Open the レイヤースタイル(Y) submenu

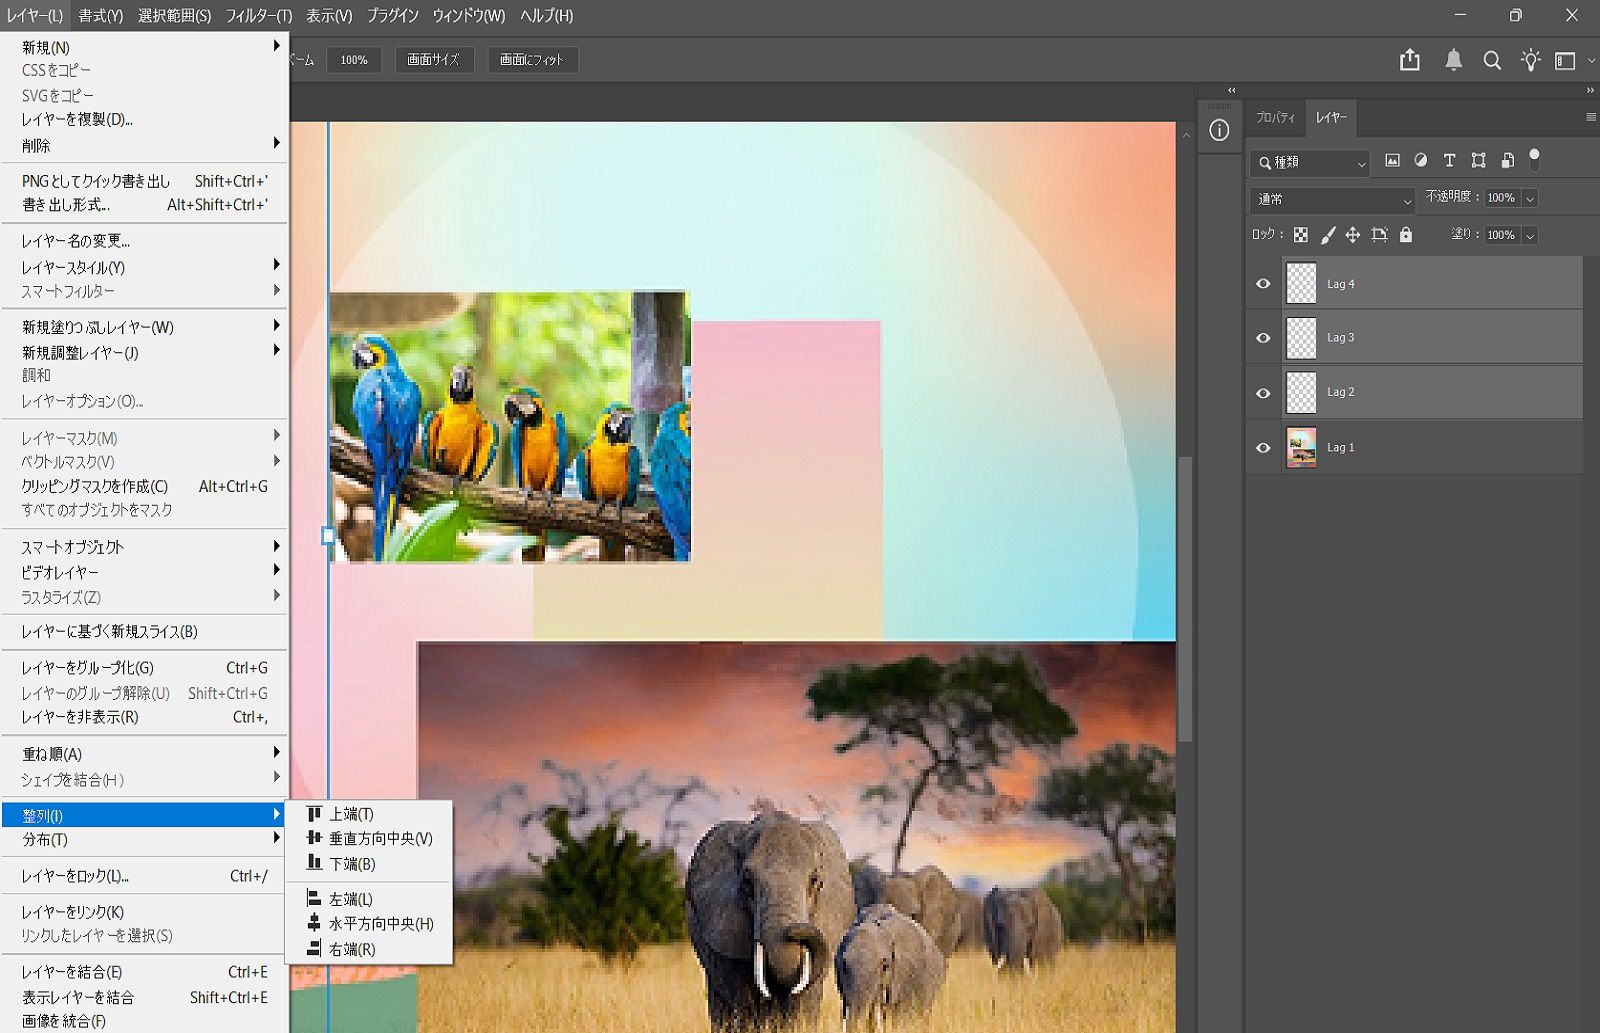click(145, 267)
